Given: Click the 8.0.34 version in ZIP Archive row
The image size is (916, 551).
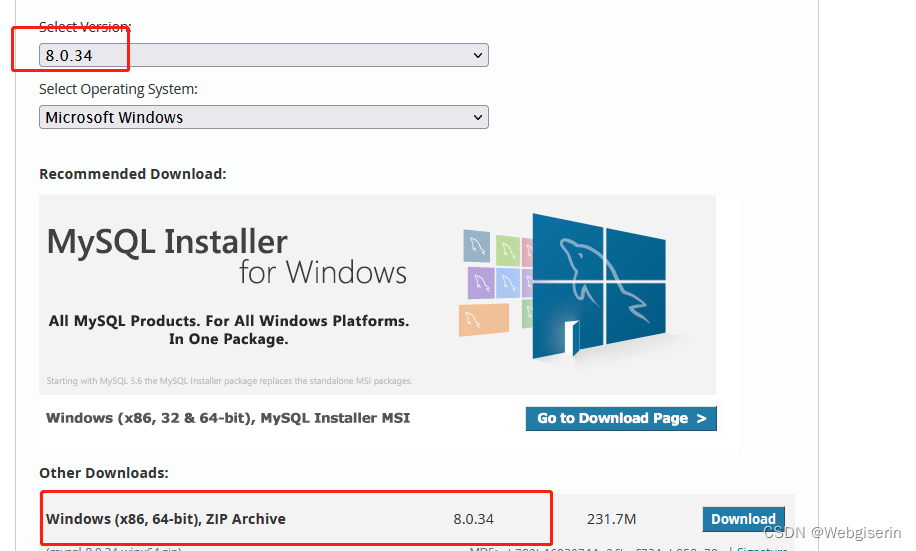Looking at the screenshot, I should click(473, 519).
